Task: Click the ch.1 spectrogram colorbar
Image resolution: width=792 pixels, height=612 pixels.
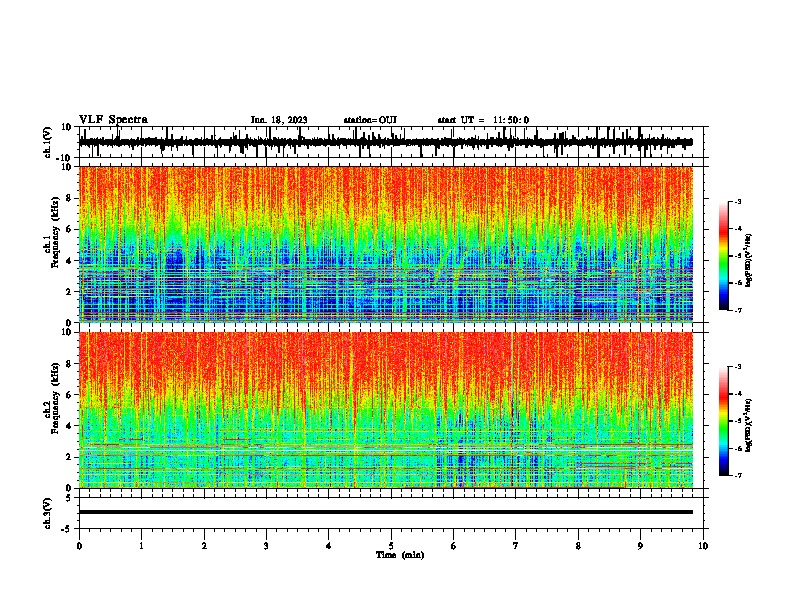Action: 724,256
